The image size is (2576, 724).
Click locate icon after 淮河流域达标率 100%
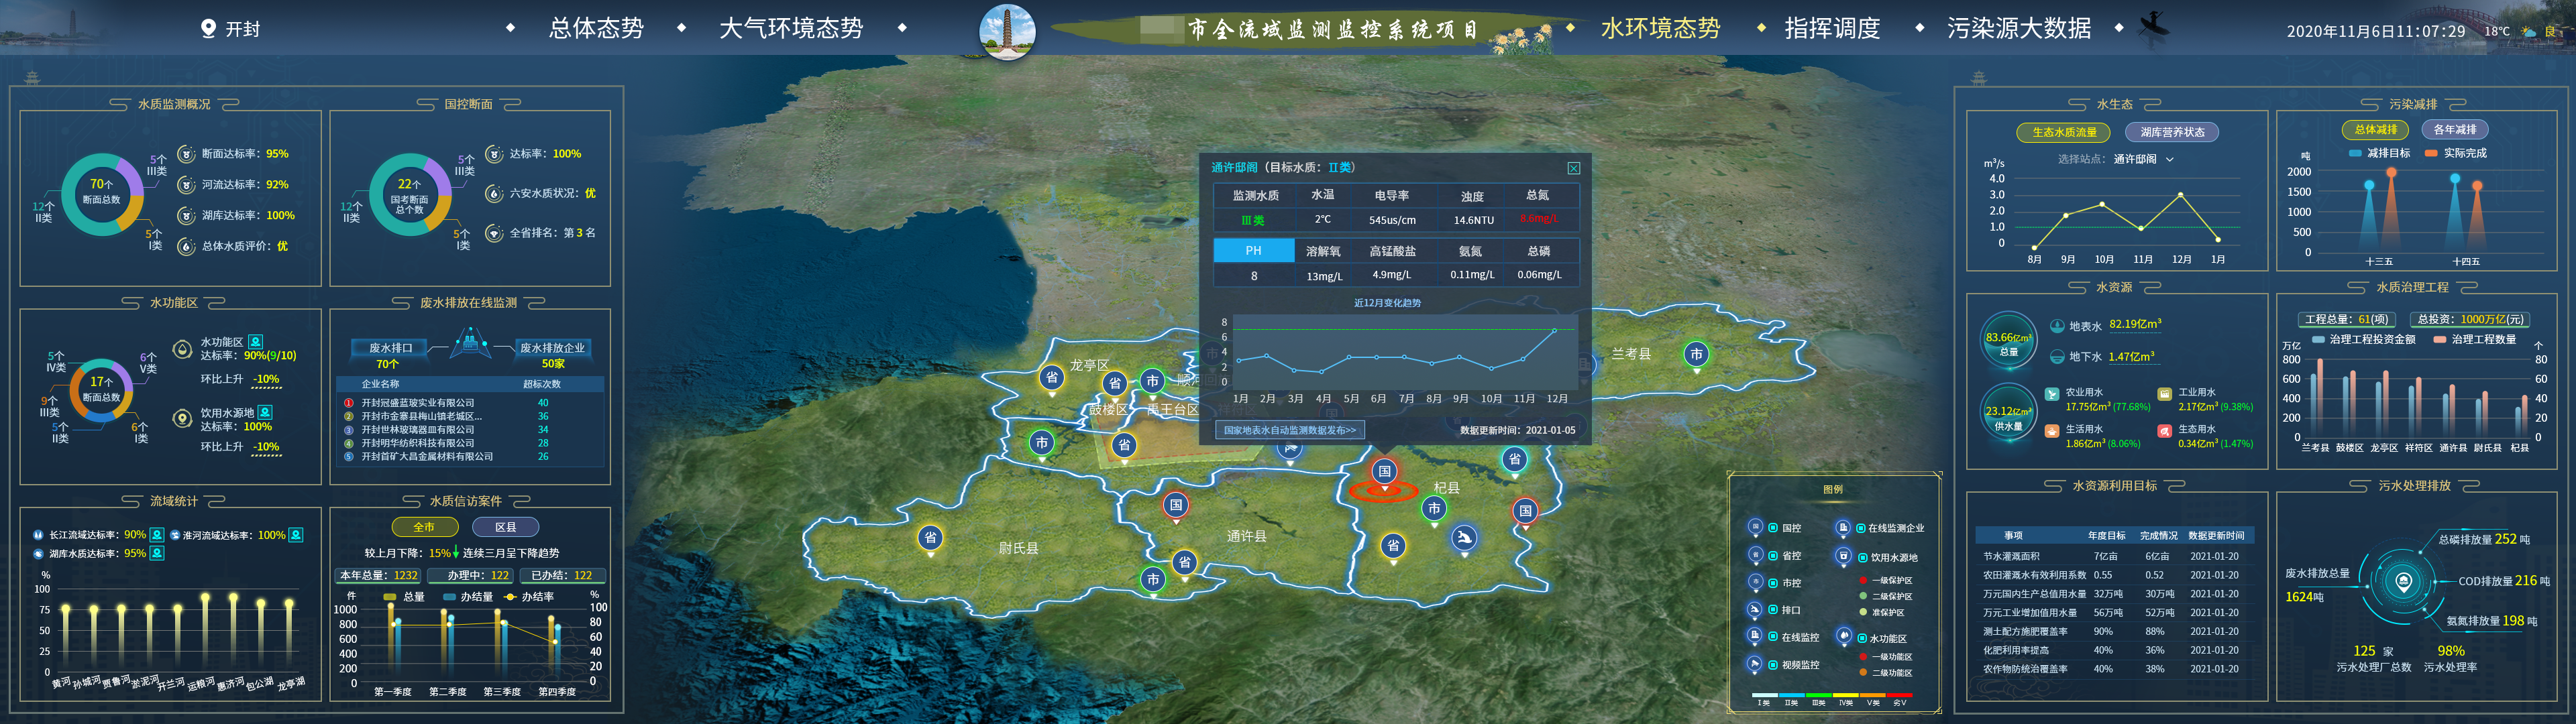(296, 535)
